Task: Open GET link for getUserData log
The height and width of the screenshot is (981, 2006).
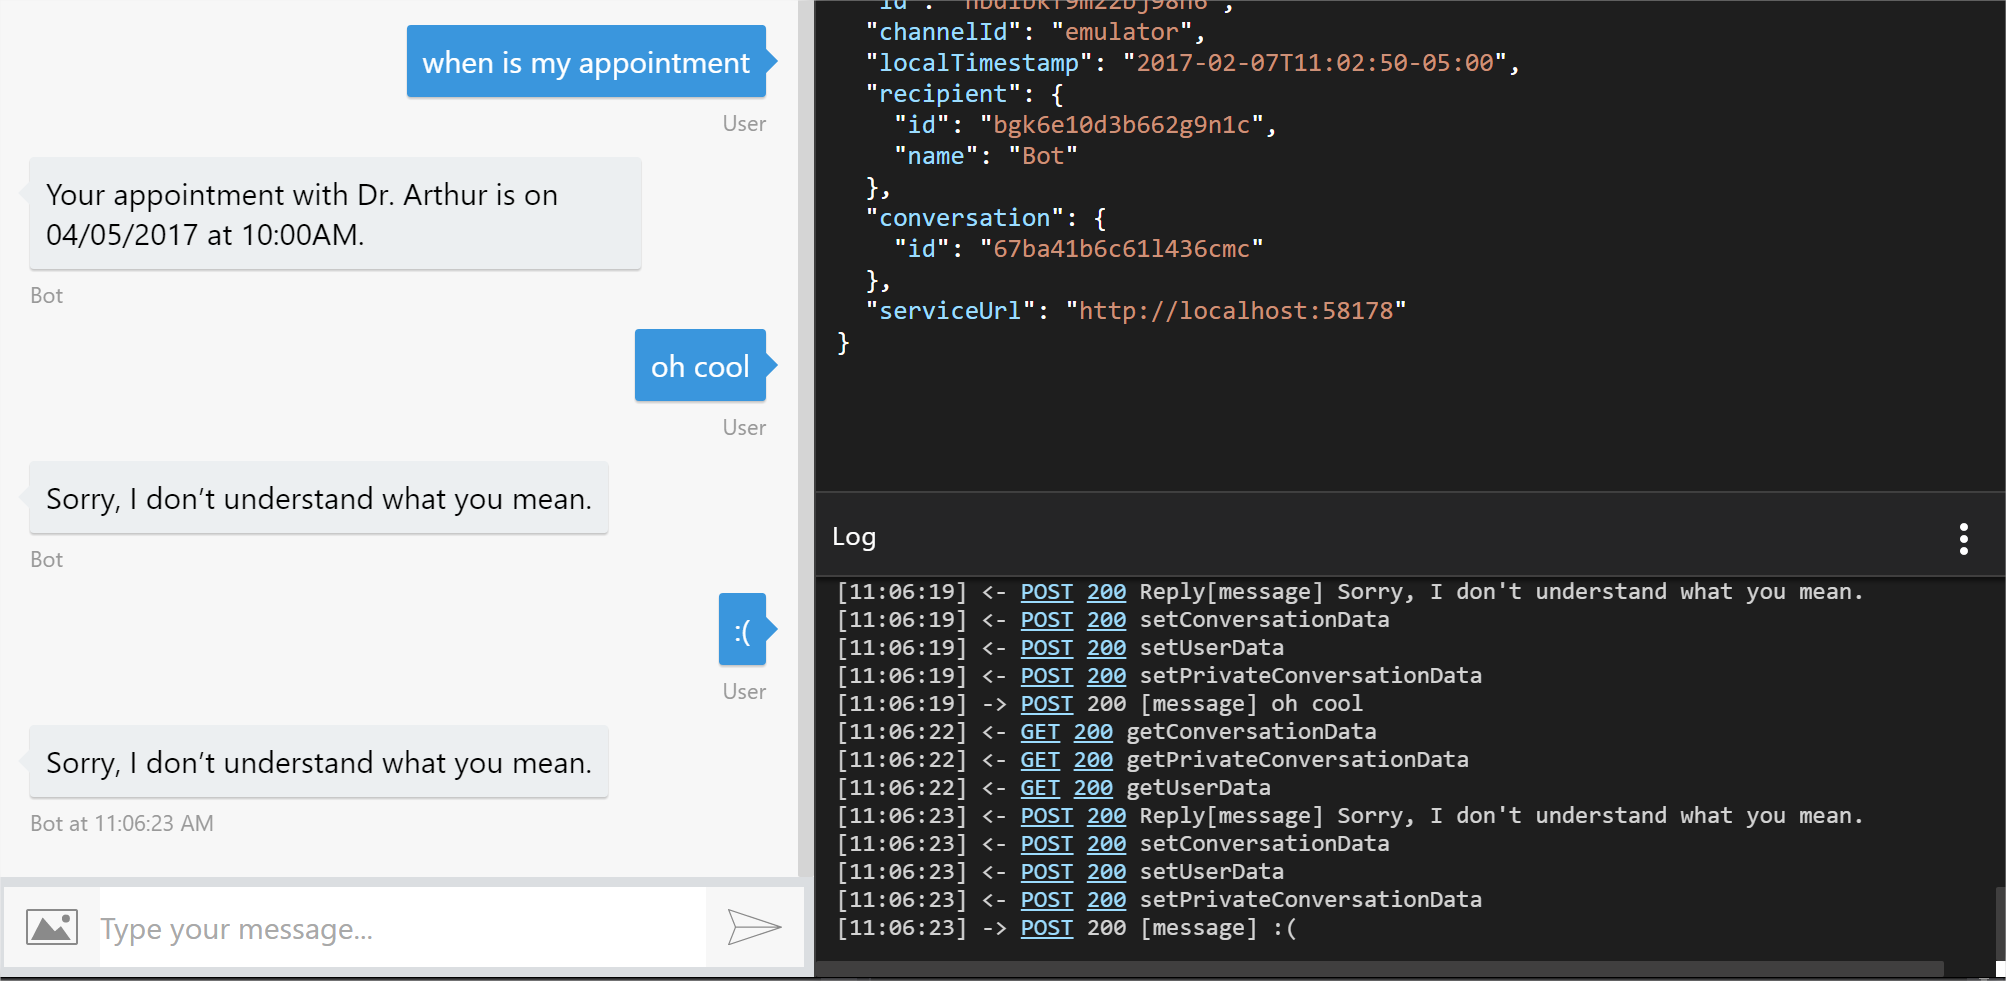Action: pyautogui.click(x=1040, y=788)
